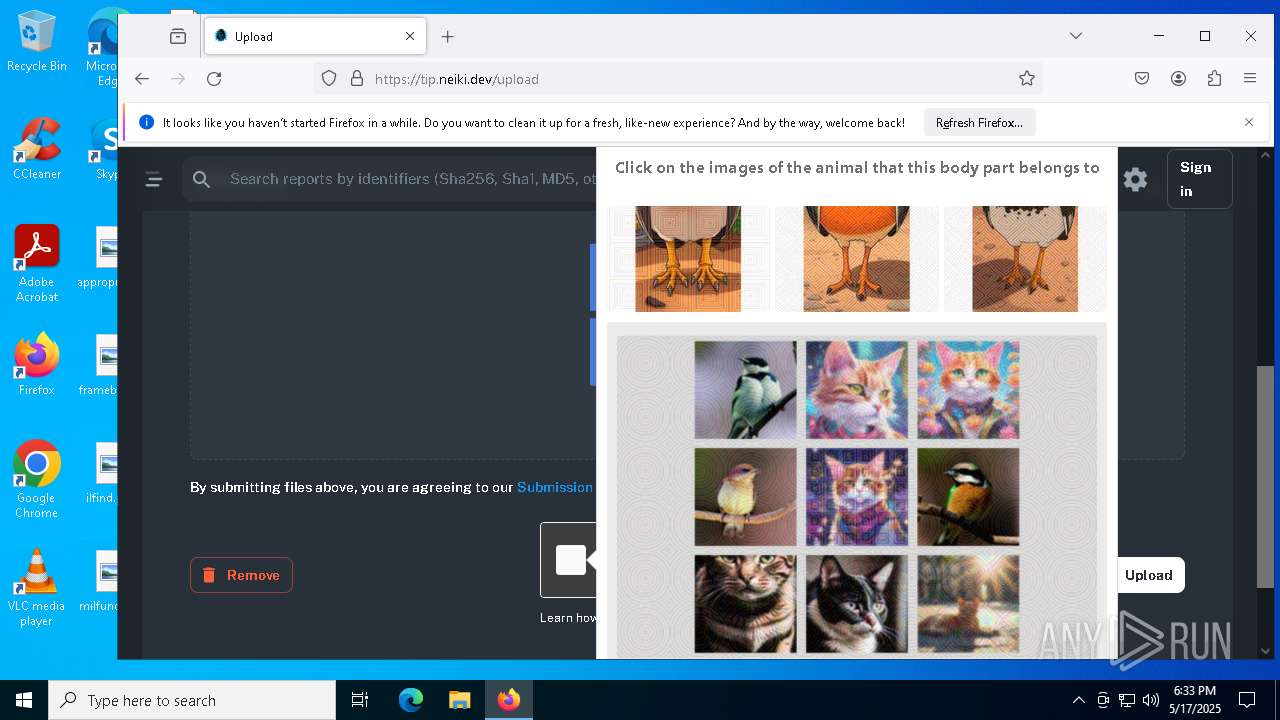The image size is (1280, 720).
Task: Select the orange cat top-middle image
Action: click(857, 390)
